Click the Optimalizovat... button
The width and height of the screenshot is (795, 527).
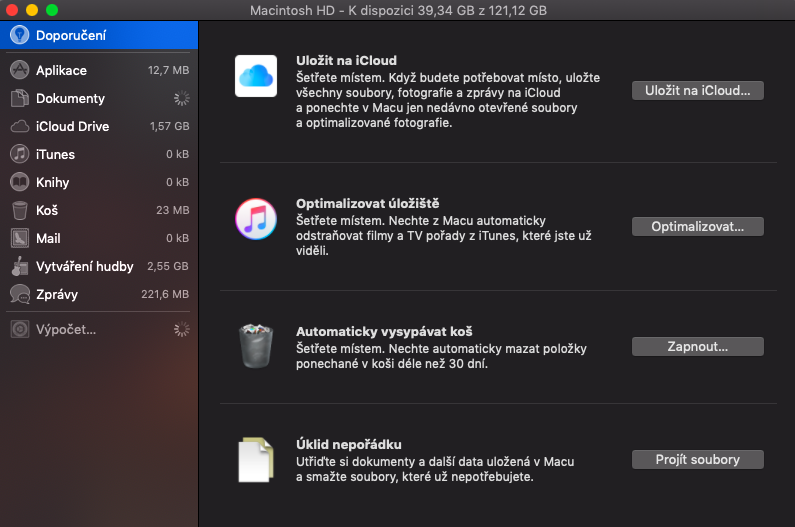(x=697, y=226)
